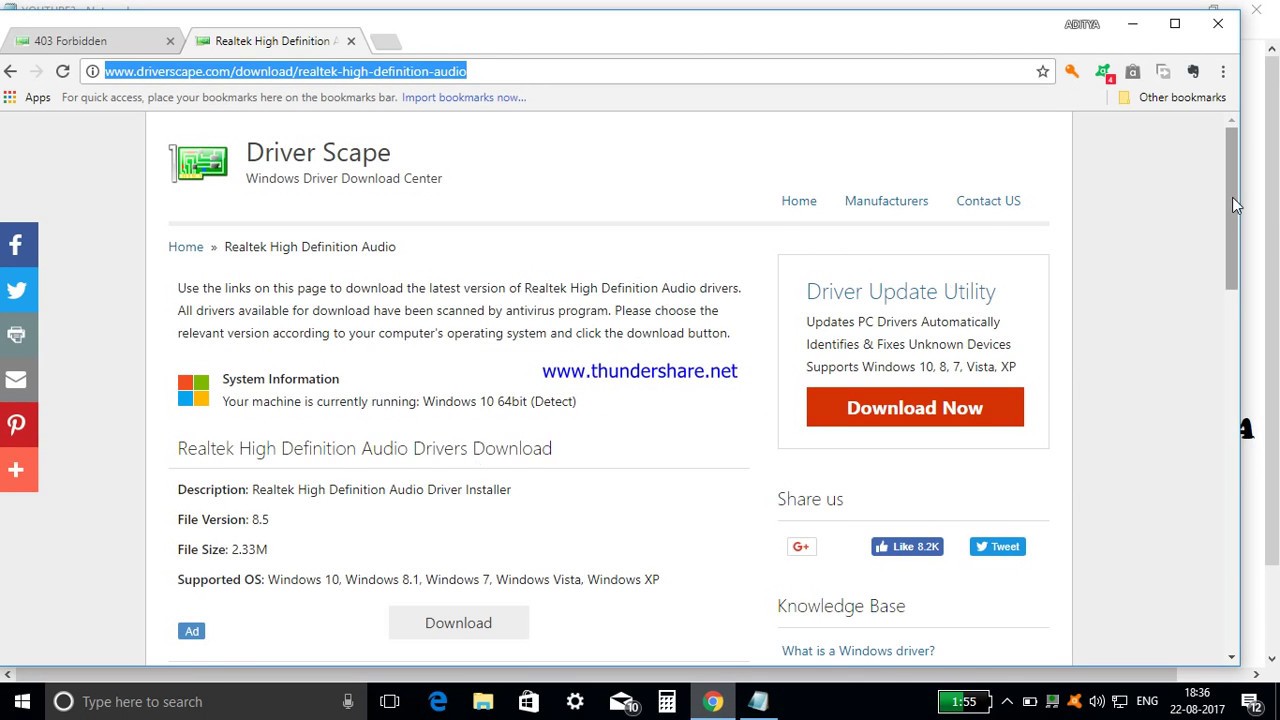
Task: Switch to Chrome in the taskbar
Action: pos(713,701)
